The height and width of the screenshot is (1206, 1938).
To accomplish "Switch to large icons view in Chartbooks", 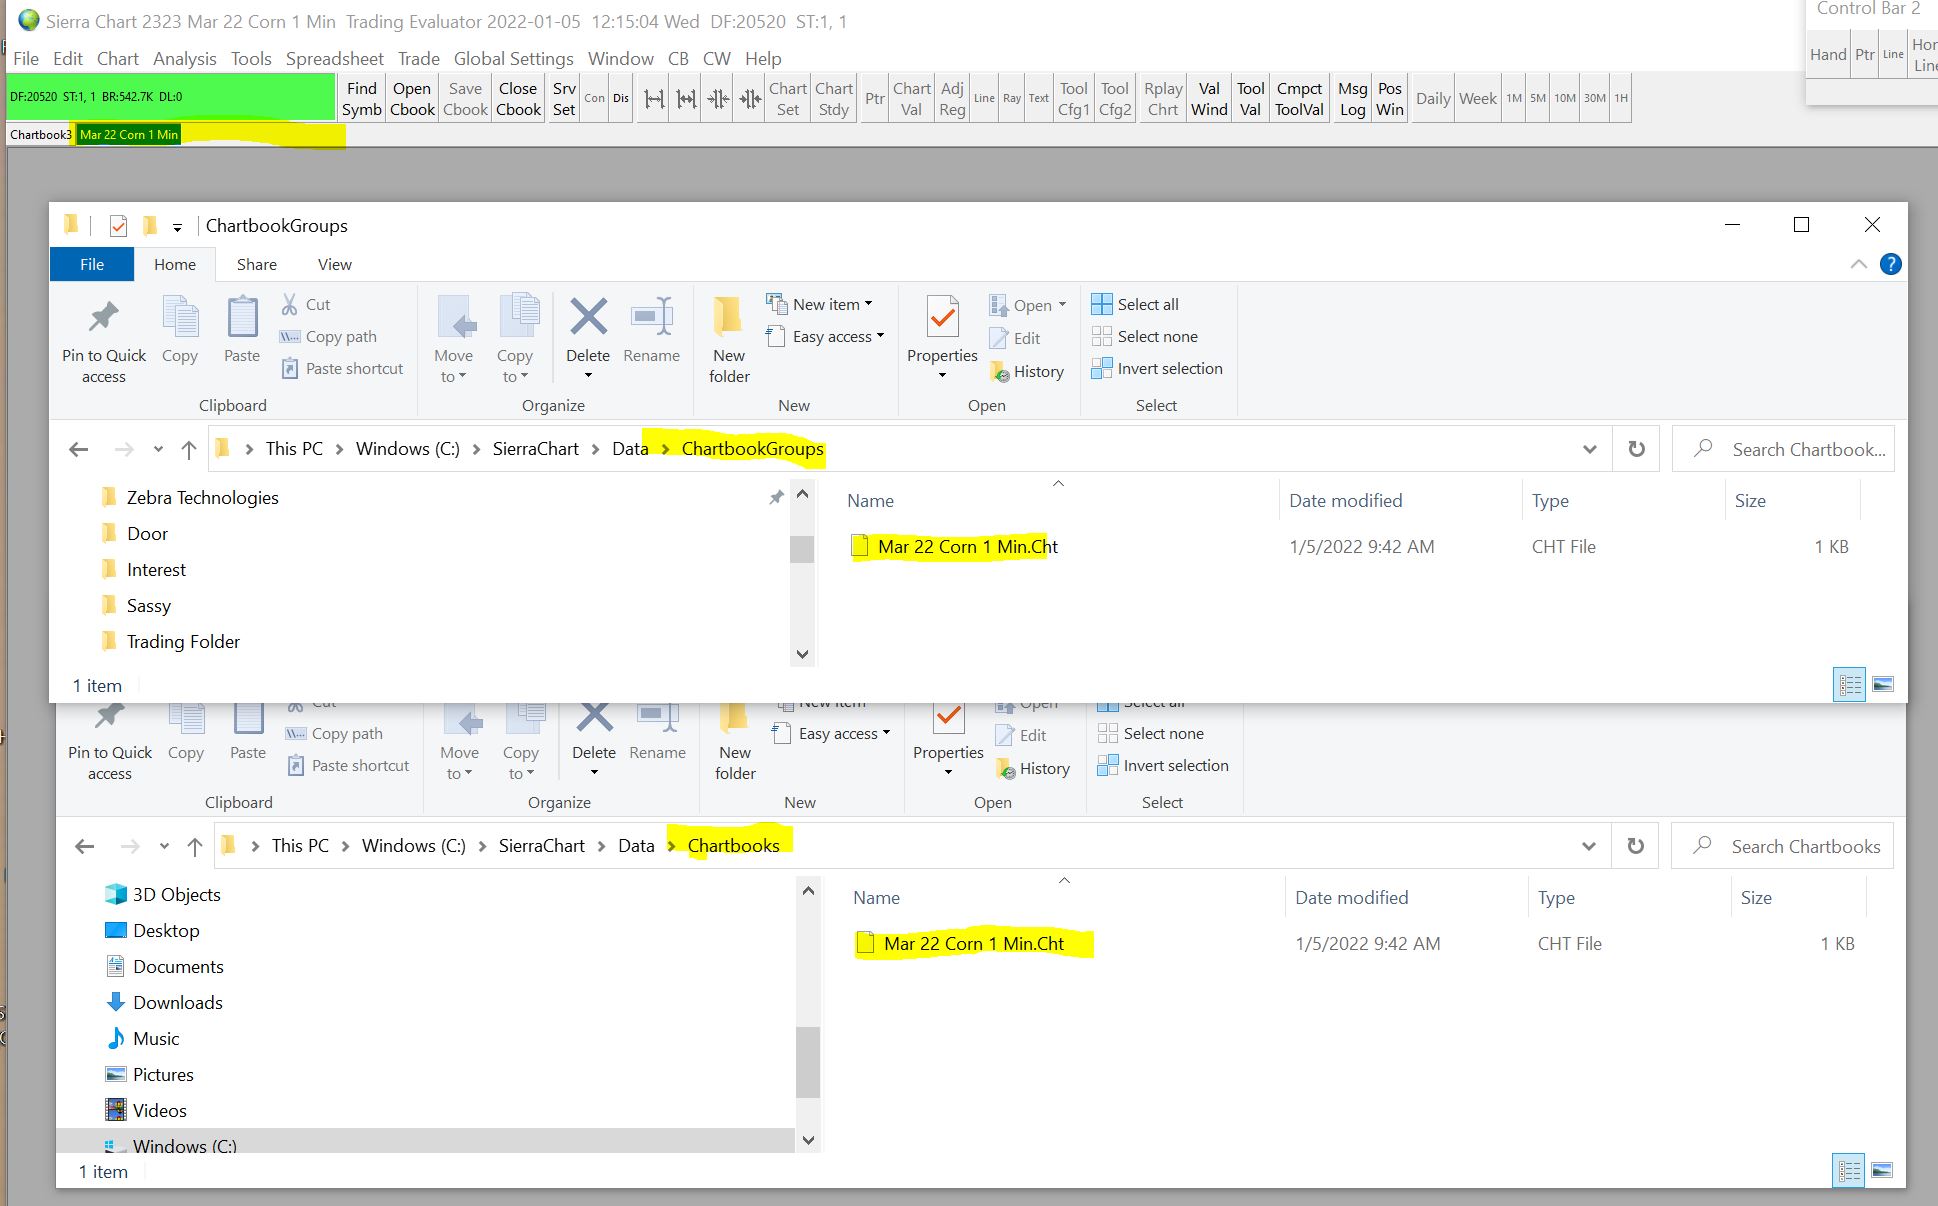I will click(x=1882, y=1169).
